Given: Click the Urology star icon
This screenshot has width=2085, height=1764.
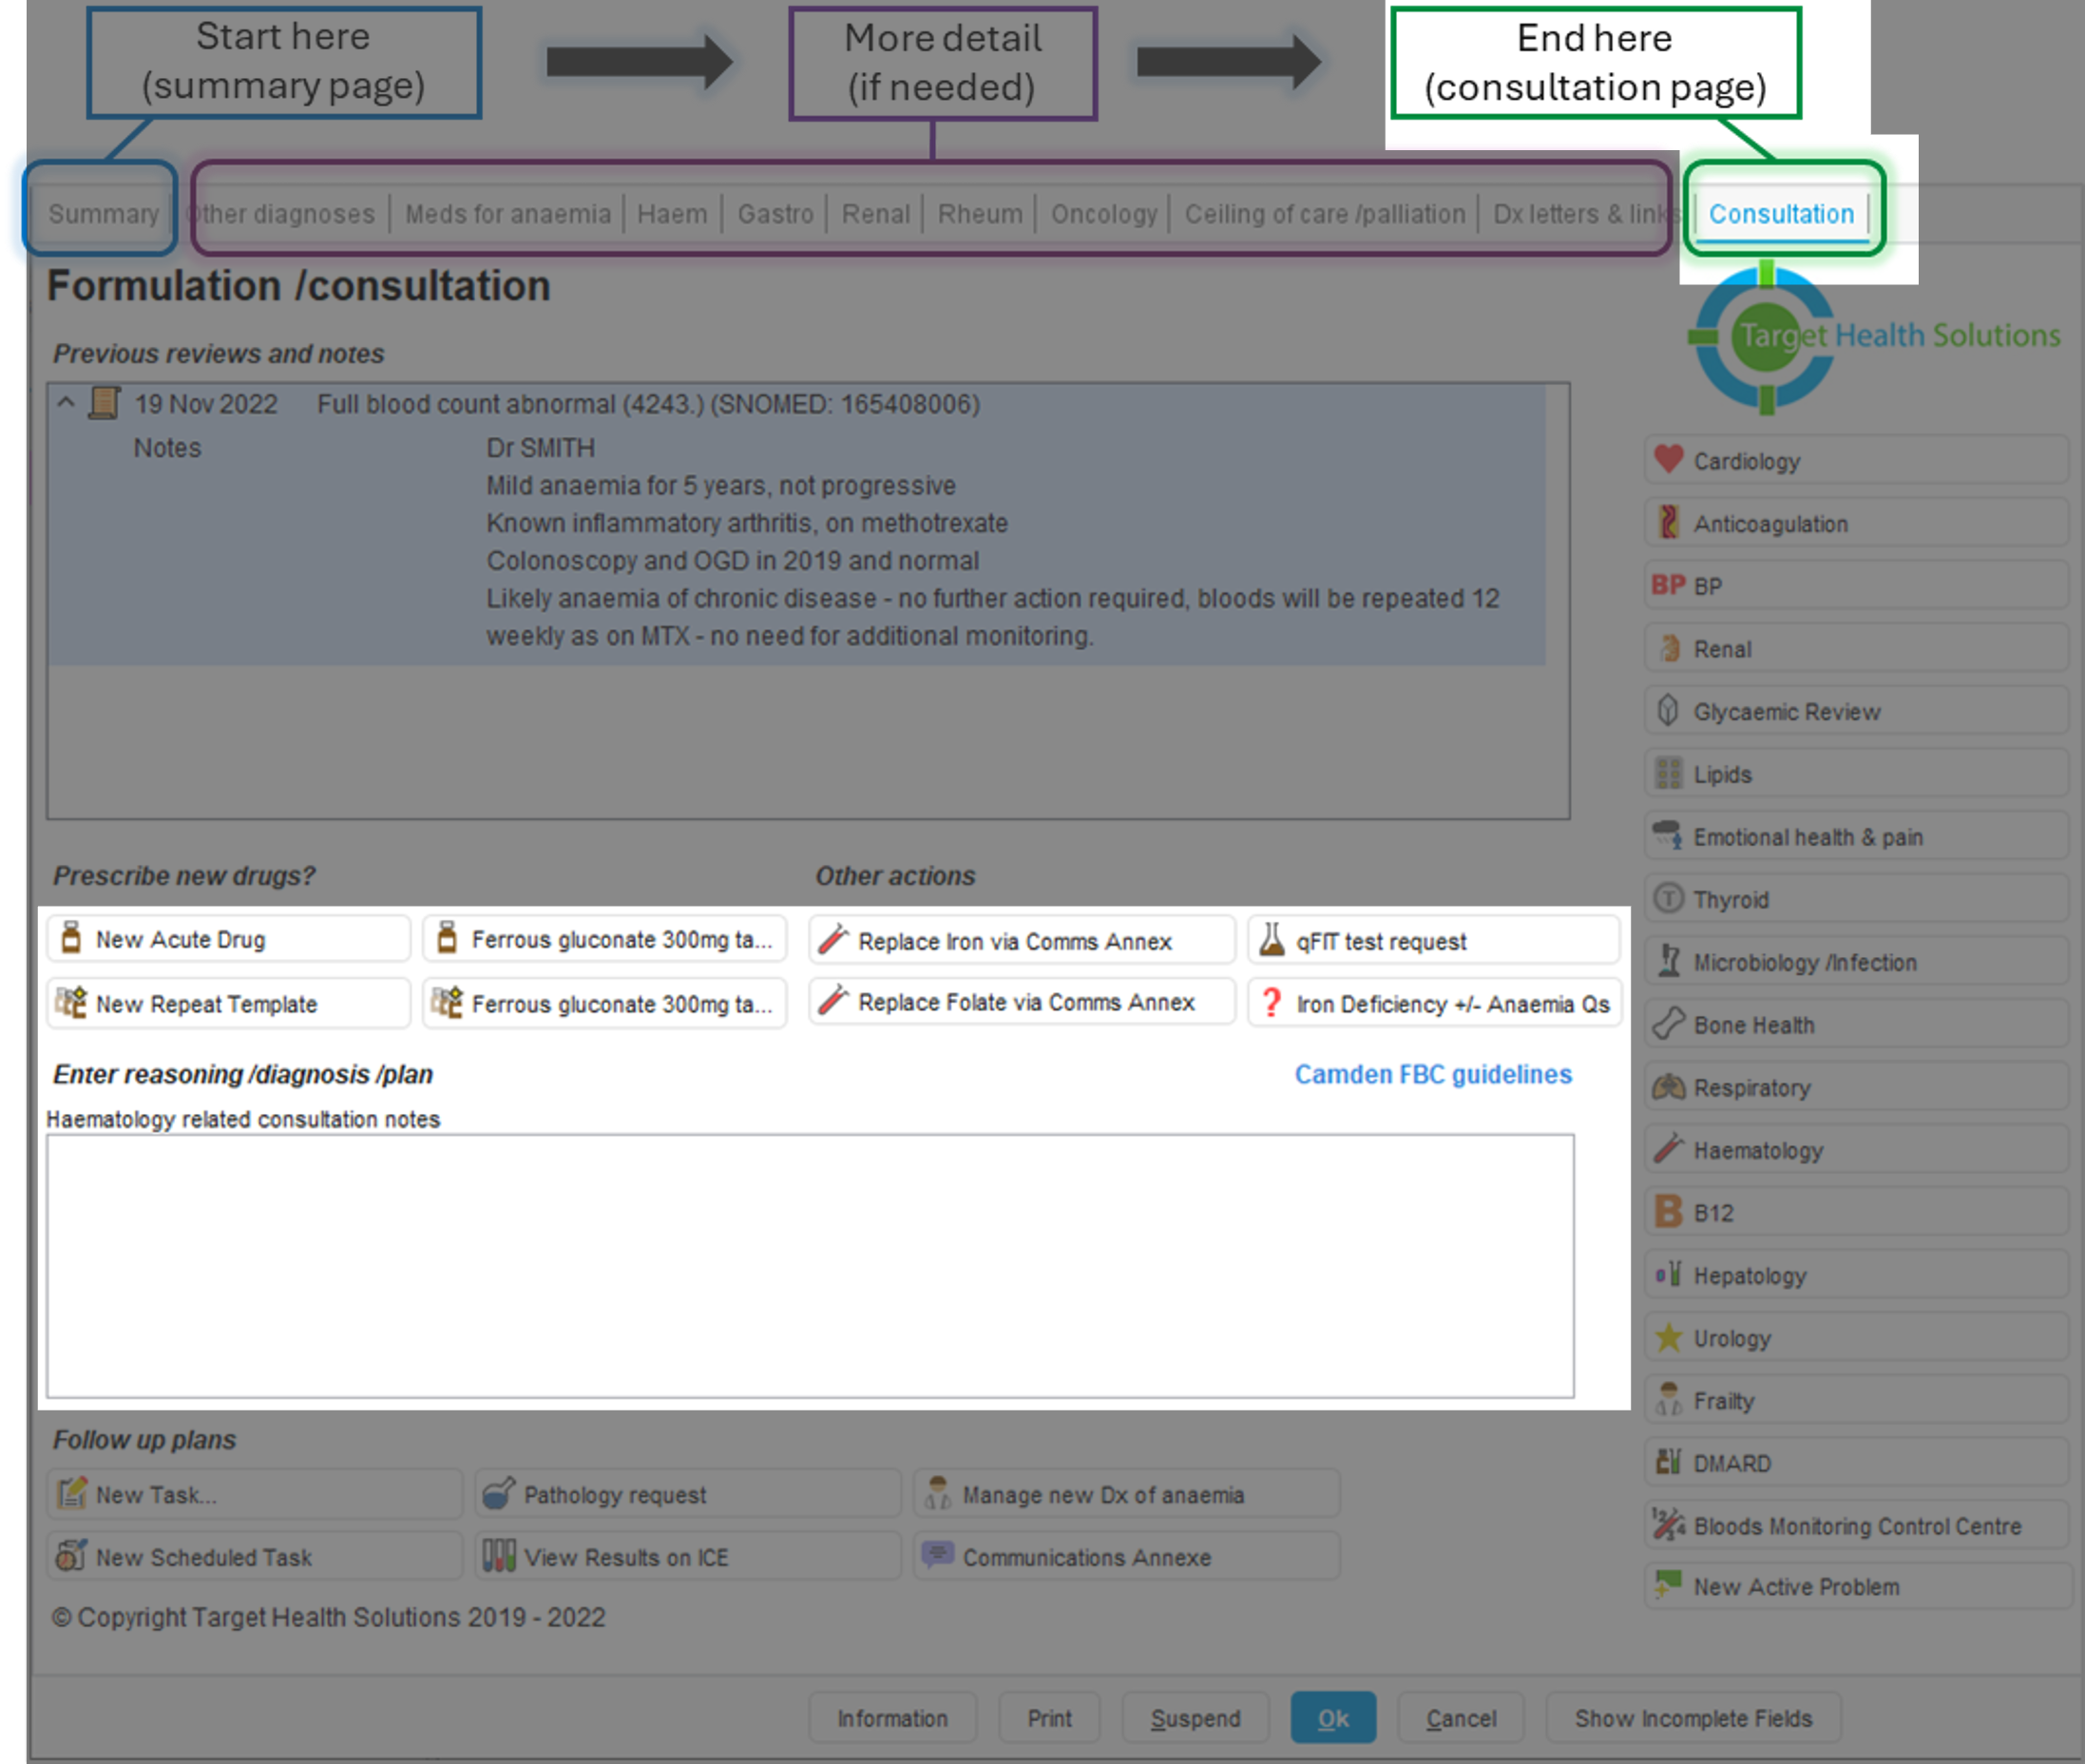Looking at the screenshot, I should [1668, 1337].
